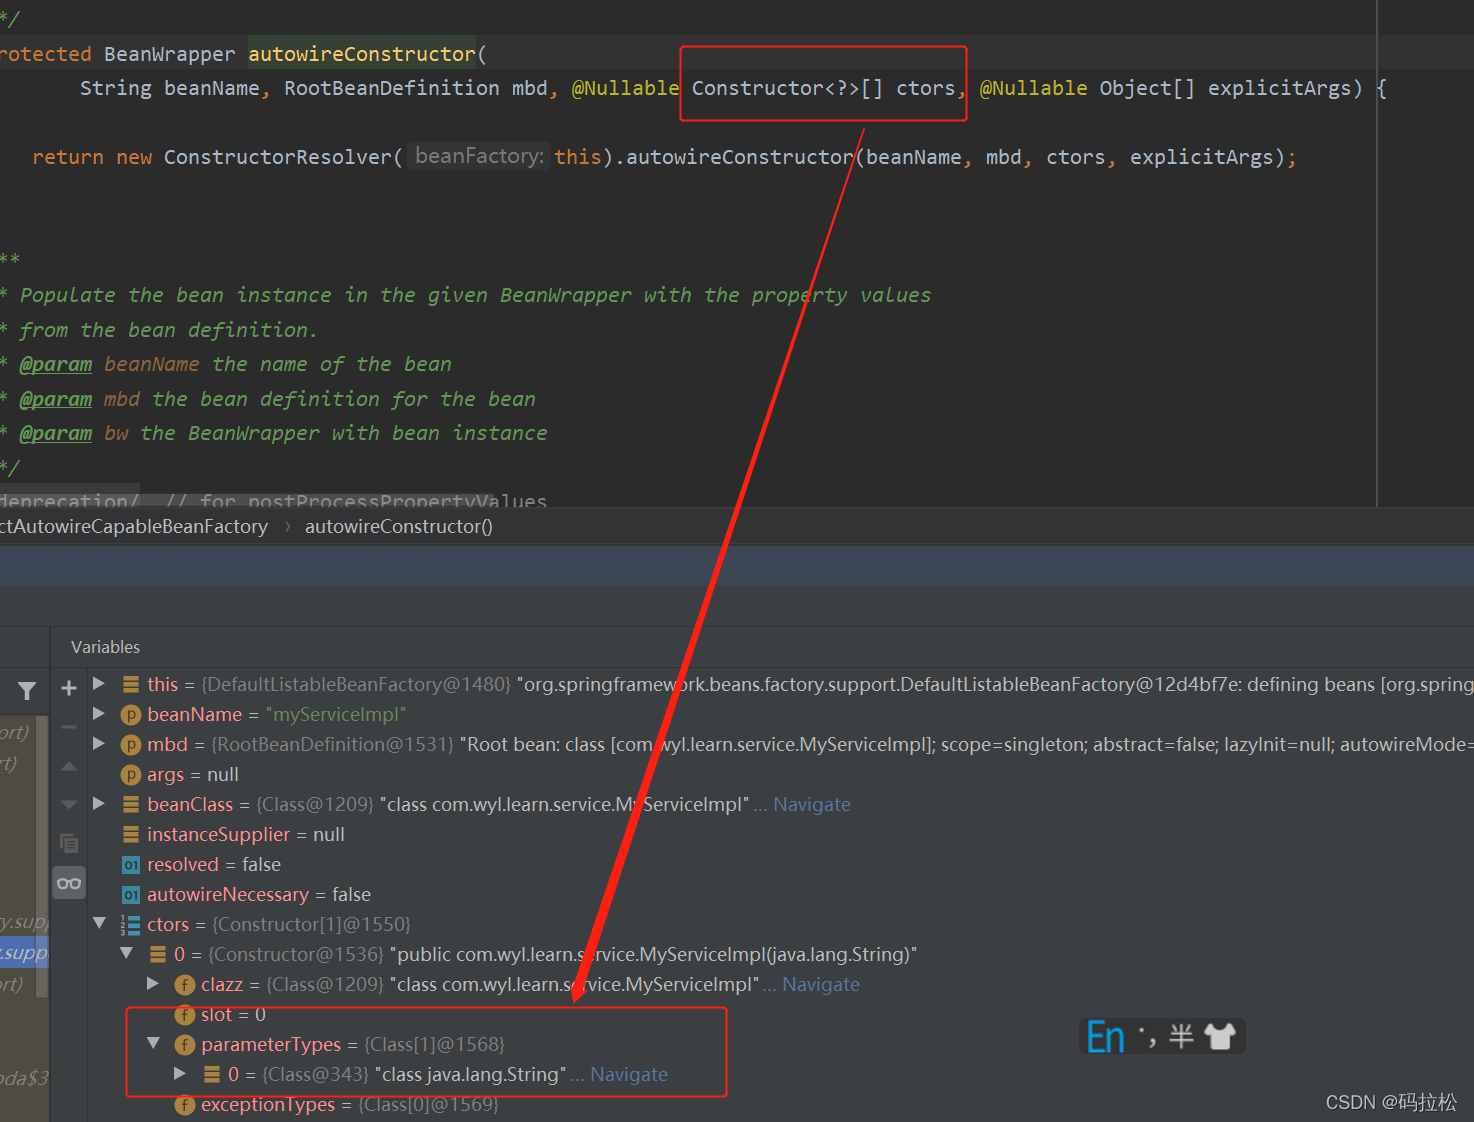This screenshot has width=1474, height=1122.
Task: Click Navigate link on java.lang.String row
Action: tap(629, 1074)
